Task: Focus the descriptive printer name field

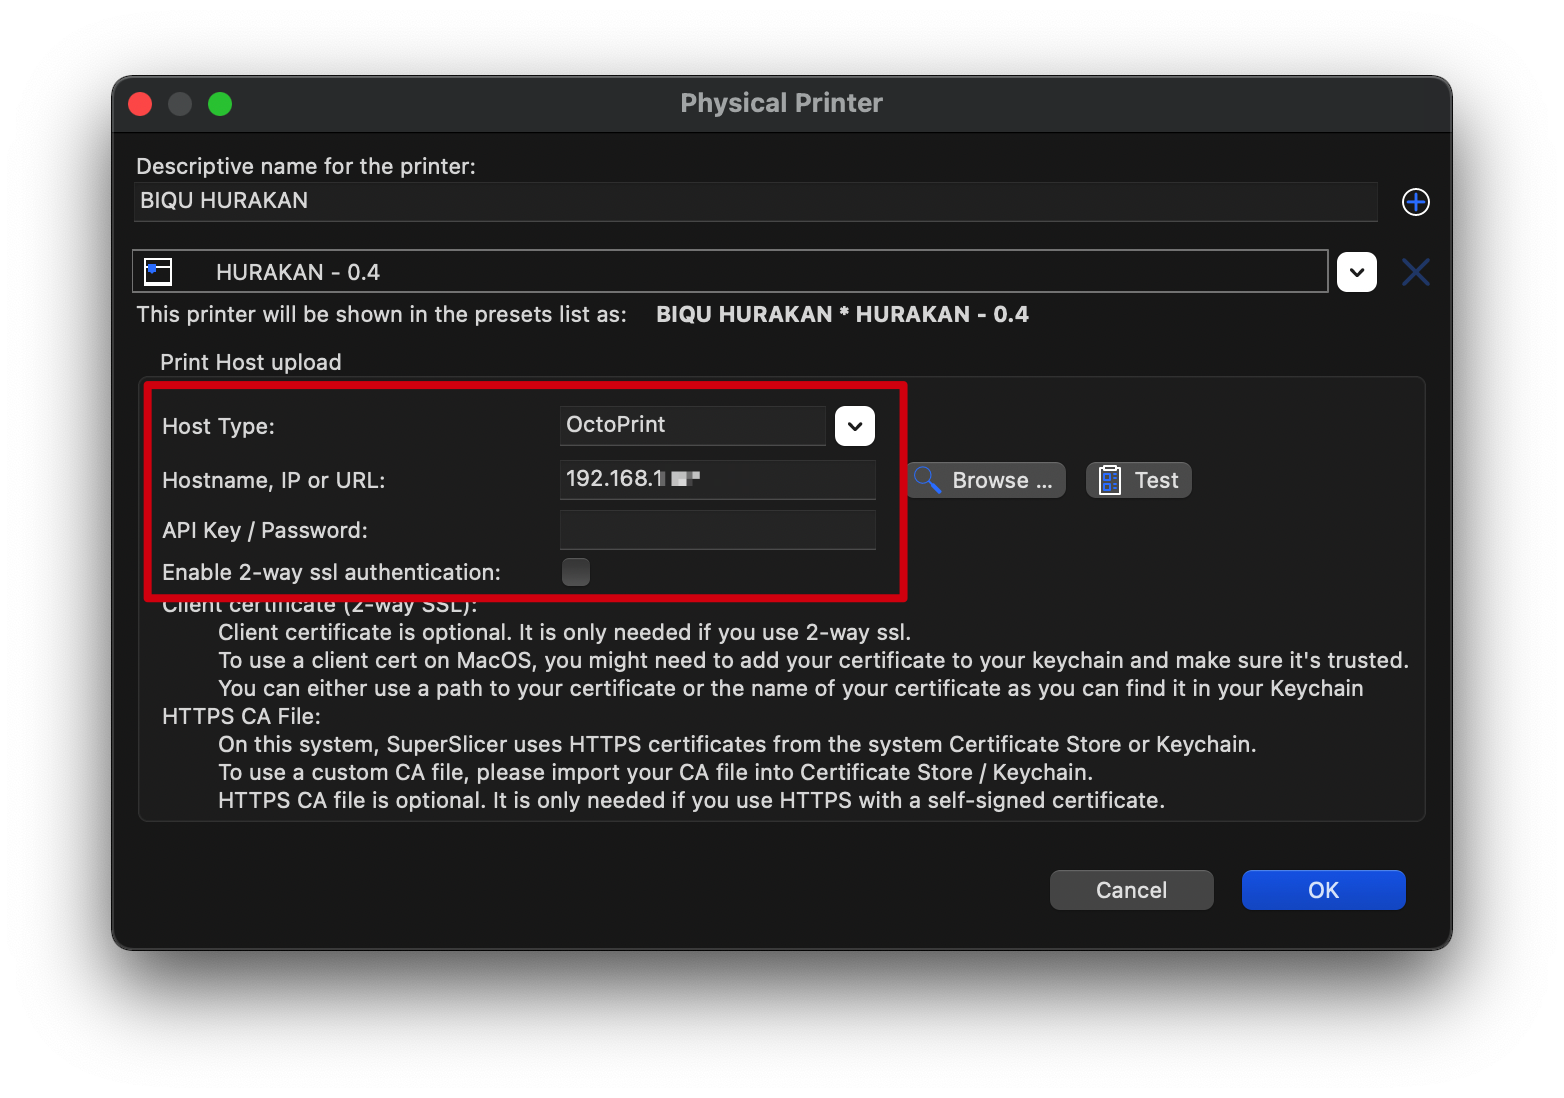Action: point(755,201)
